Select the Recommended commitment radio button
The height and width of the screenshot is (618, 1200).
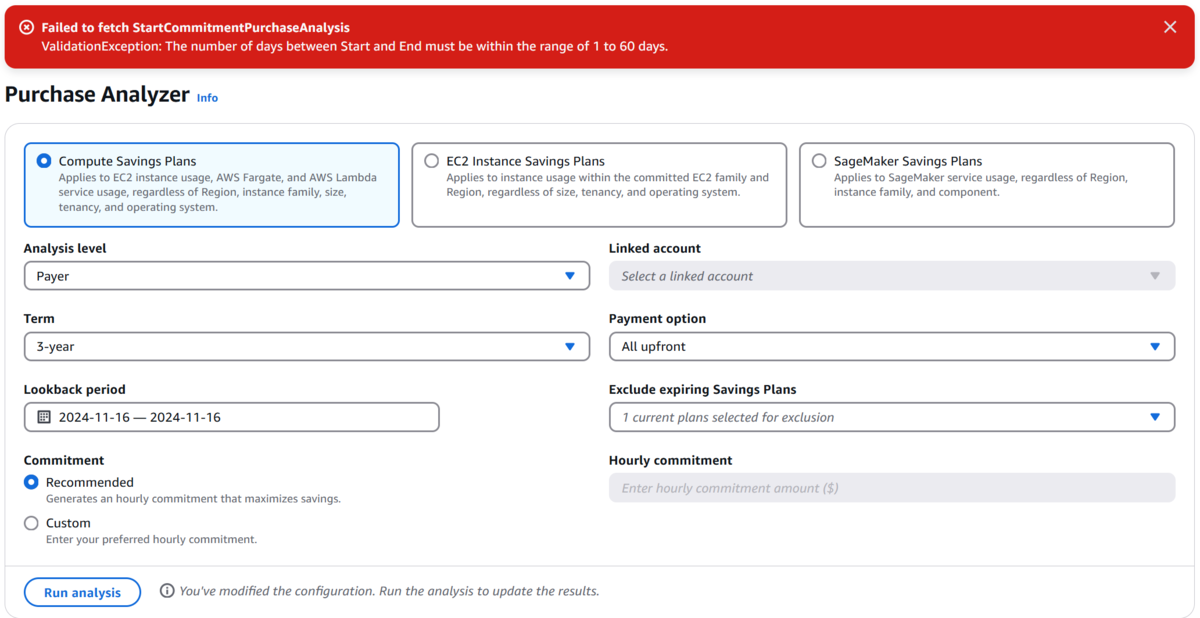click(31, 482)
